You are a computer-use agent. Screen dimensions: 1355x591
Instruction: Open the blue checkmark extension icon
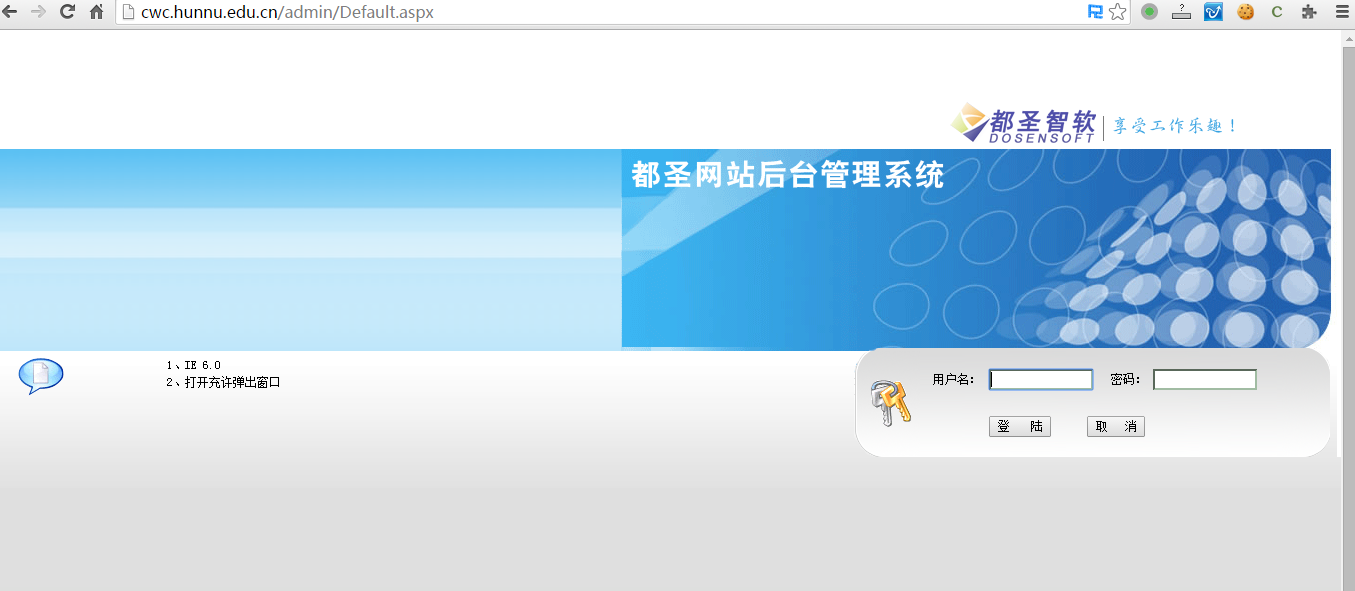(1213, 12)
